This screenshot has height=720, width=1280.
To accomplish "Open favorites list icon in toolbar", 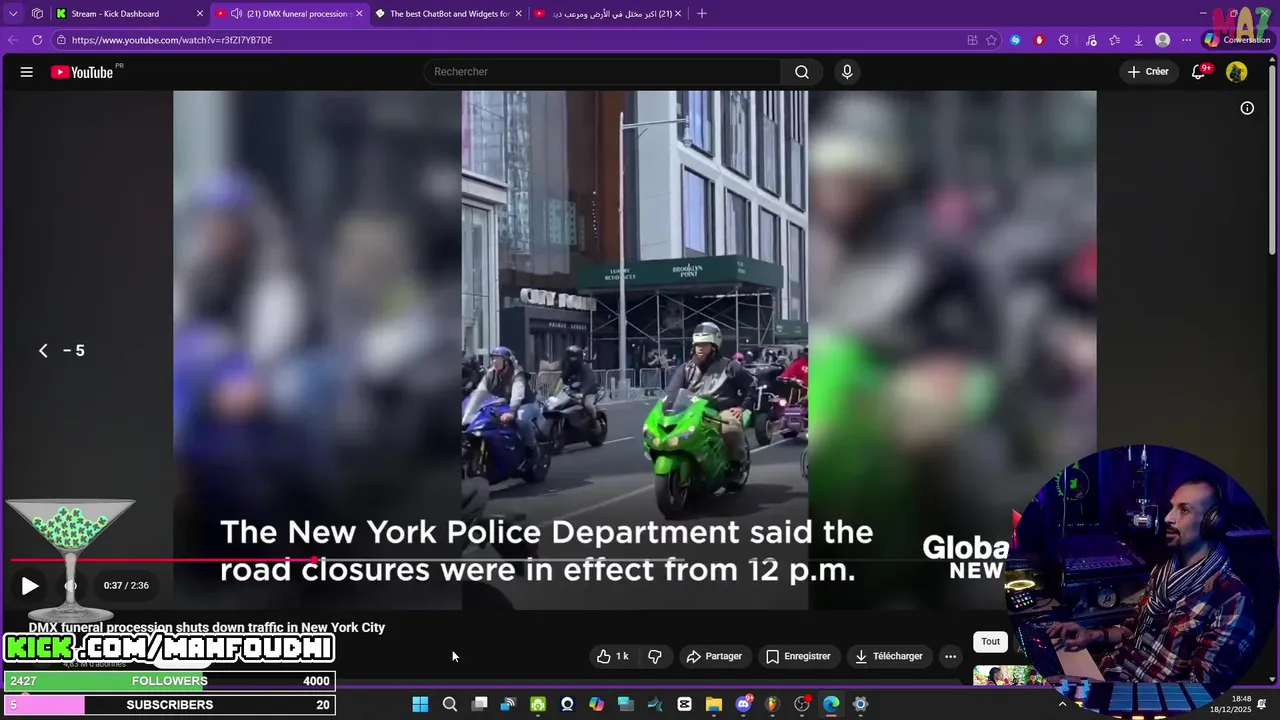I will [1114, 40].
